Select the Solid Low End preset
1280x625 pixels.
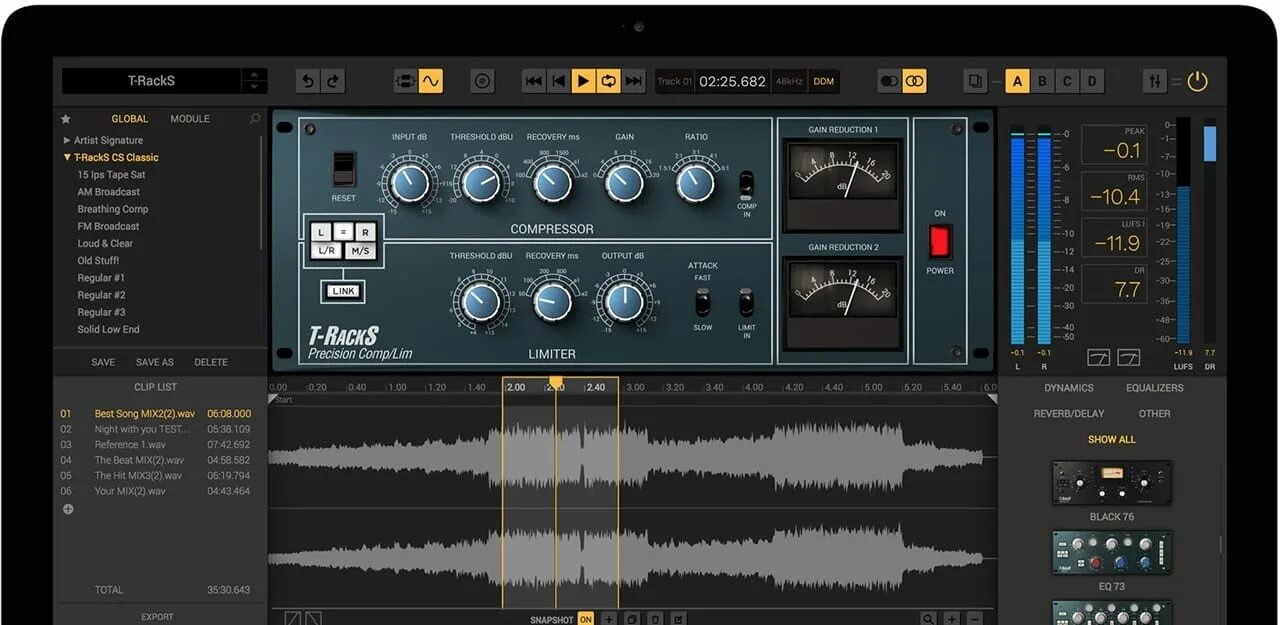click(x=109, y=329)
